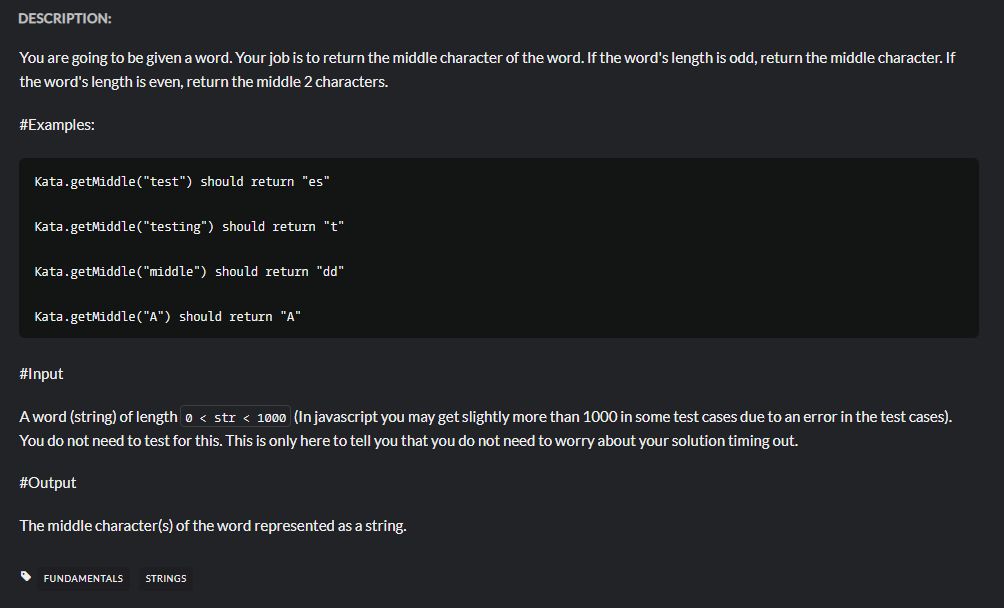Click the "dd" return value in code
The width and height of the screenshot is (1004, 608).
click(330, 271)
